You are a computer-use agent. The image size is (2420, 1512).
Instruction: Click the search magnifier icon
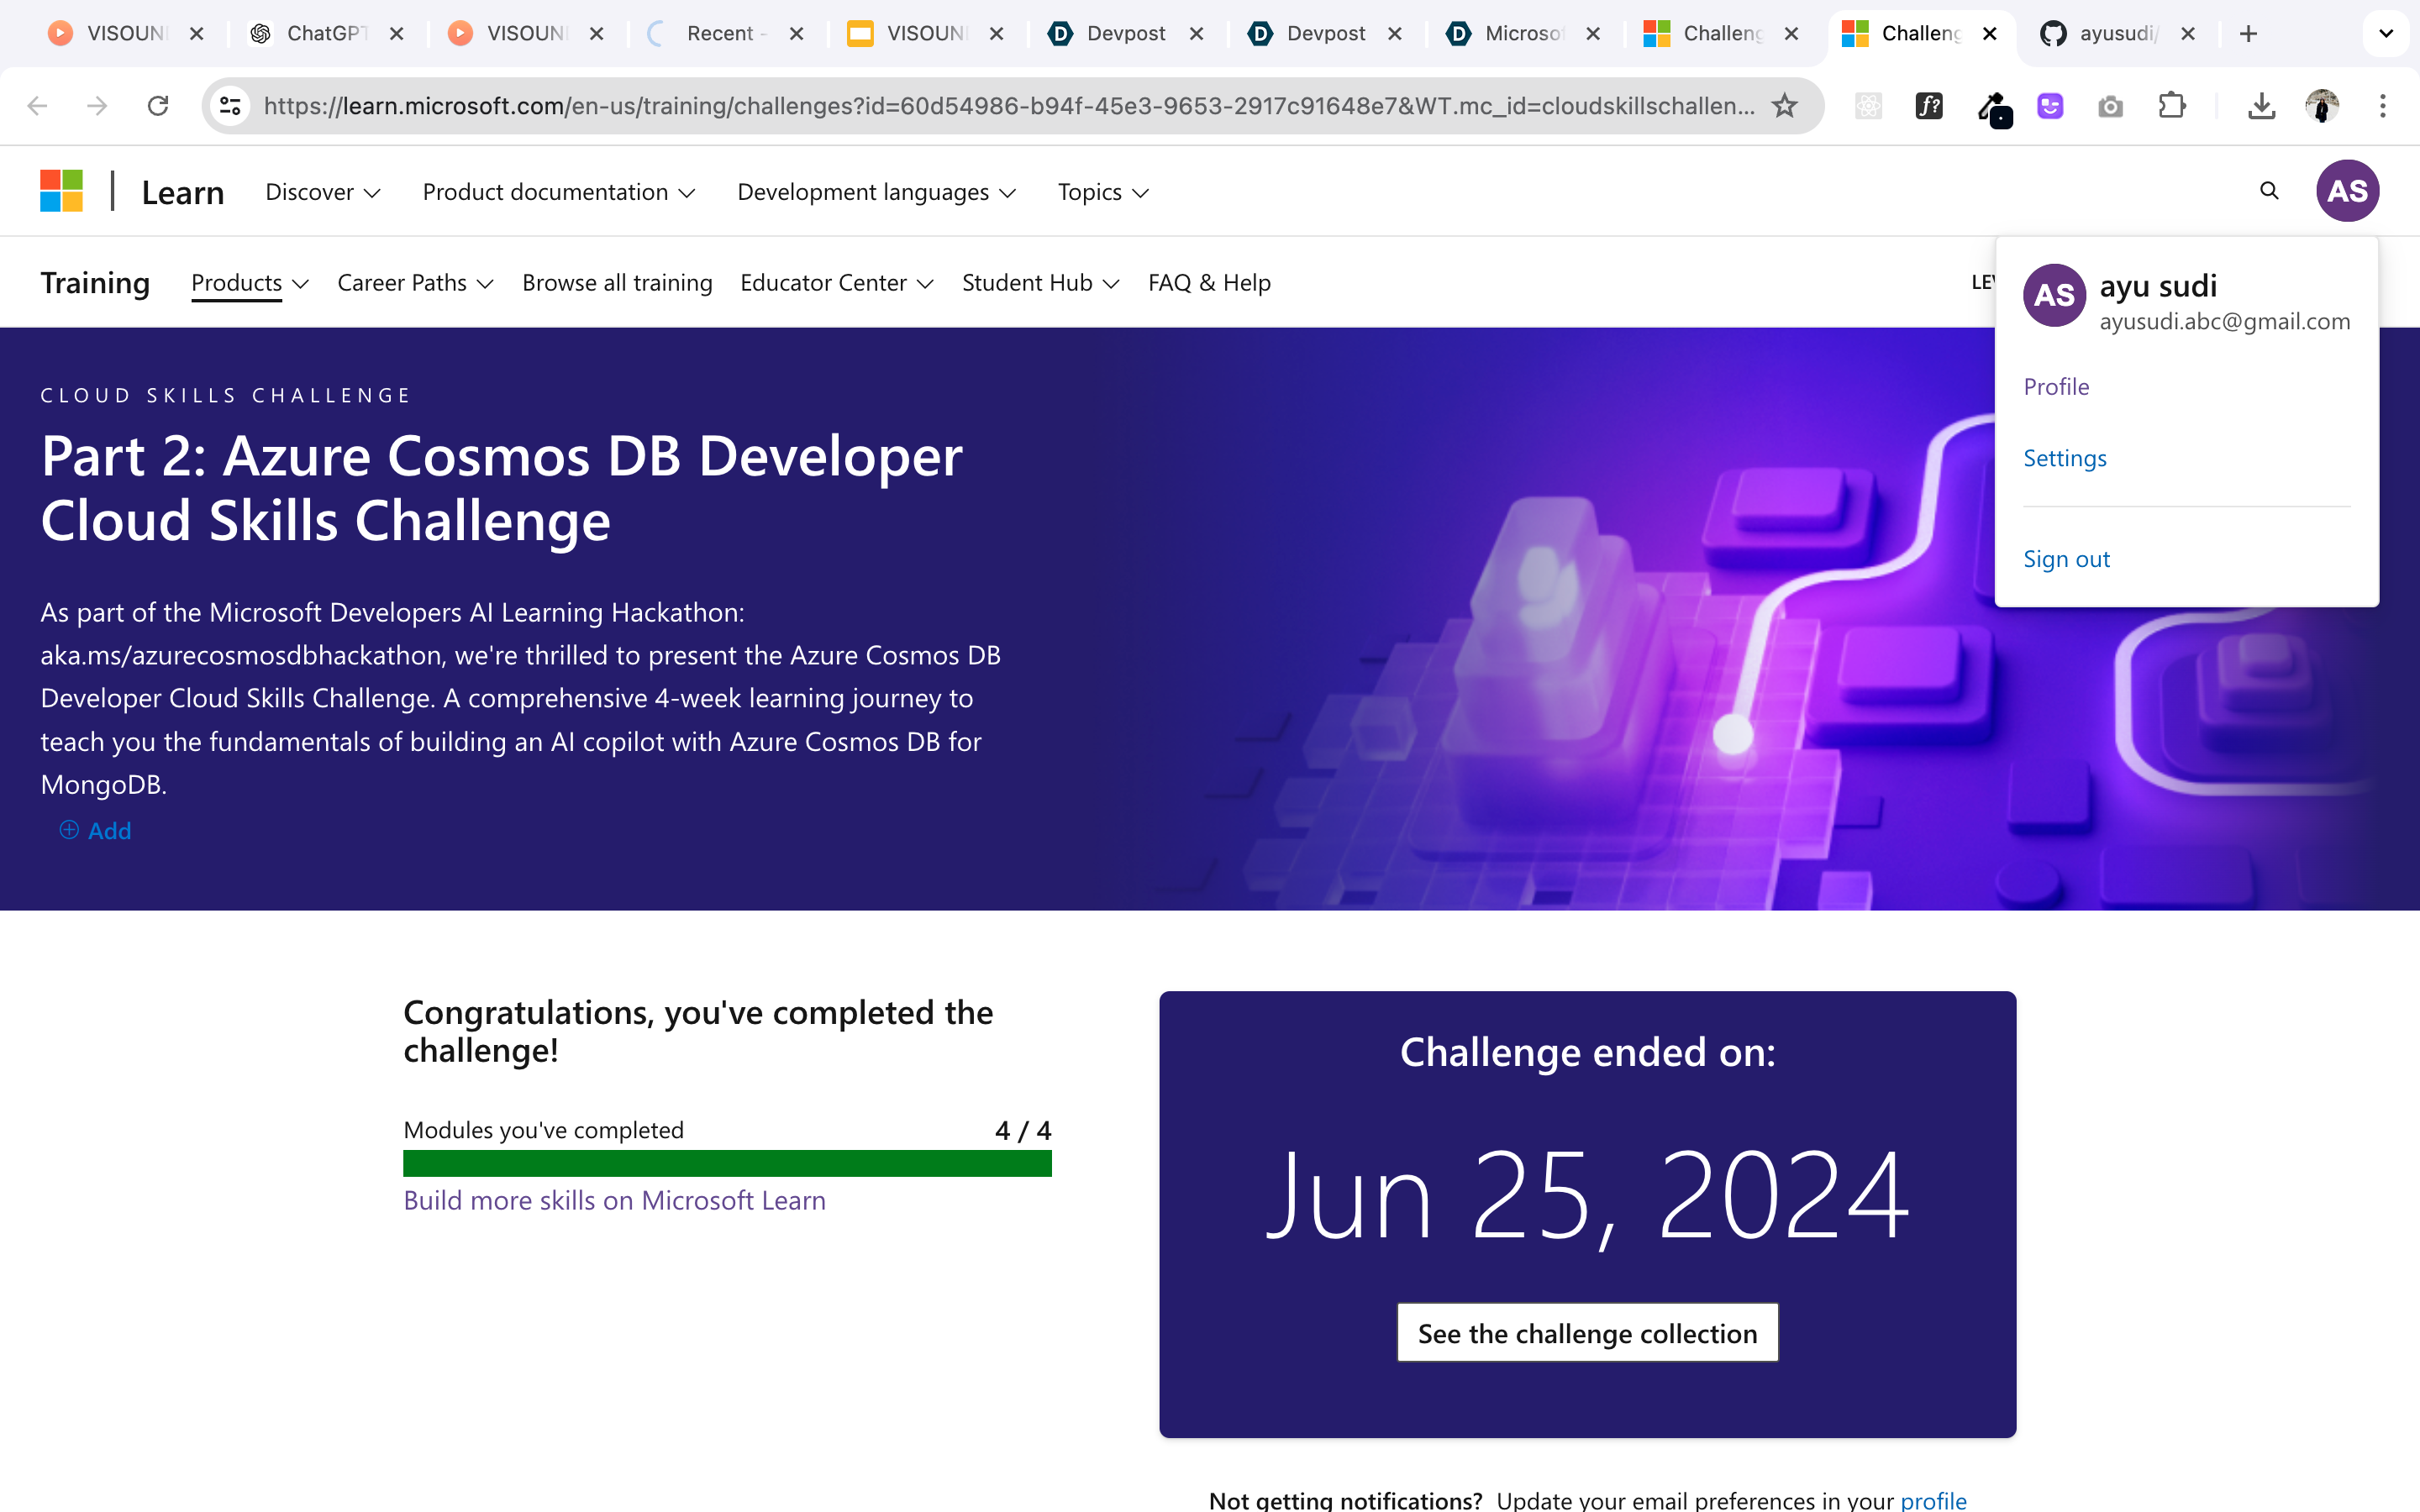2269,191
